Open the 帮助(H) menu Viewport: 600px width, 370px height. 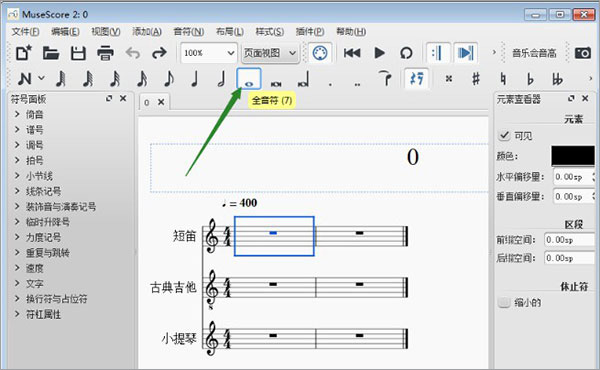[351, 31]
